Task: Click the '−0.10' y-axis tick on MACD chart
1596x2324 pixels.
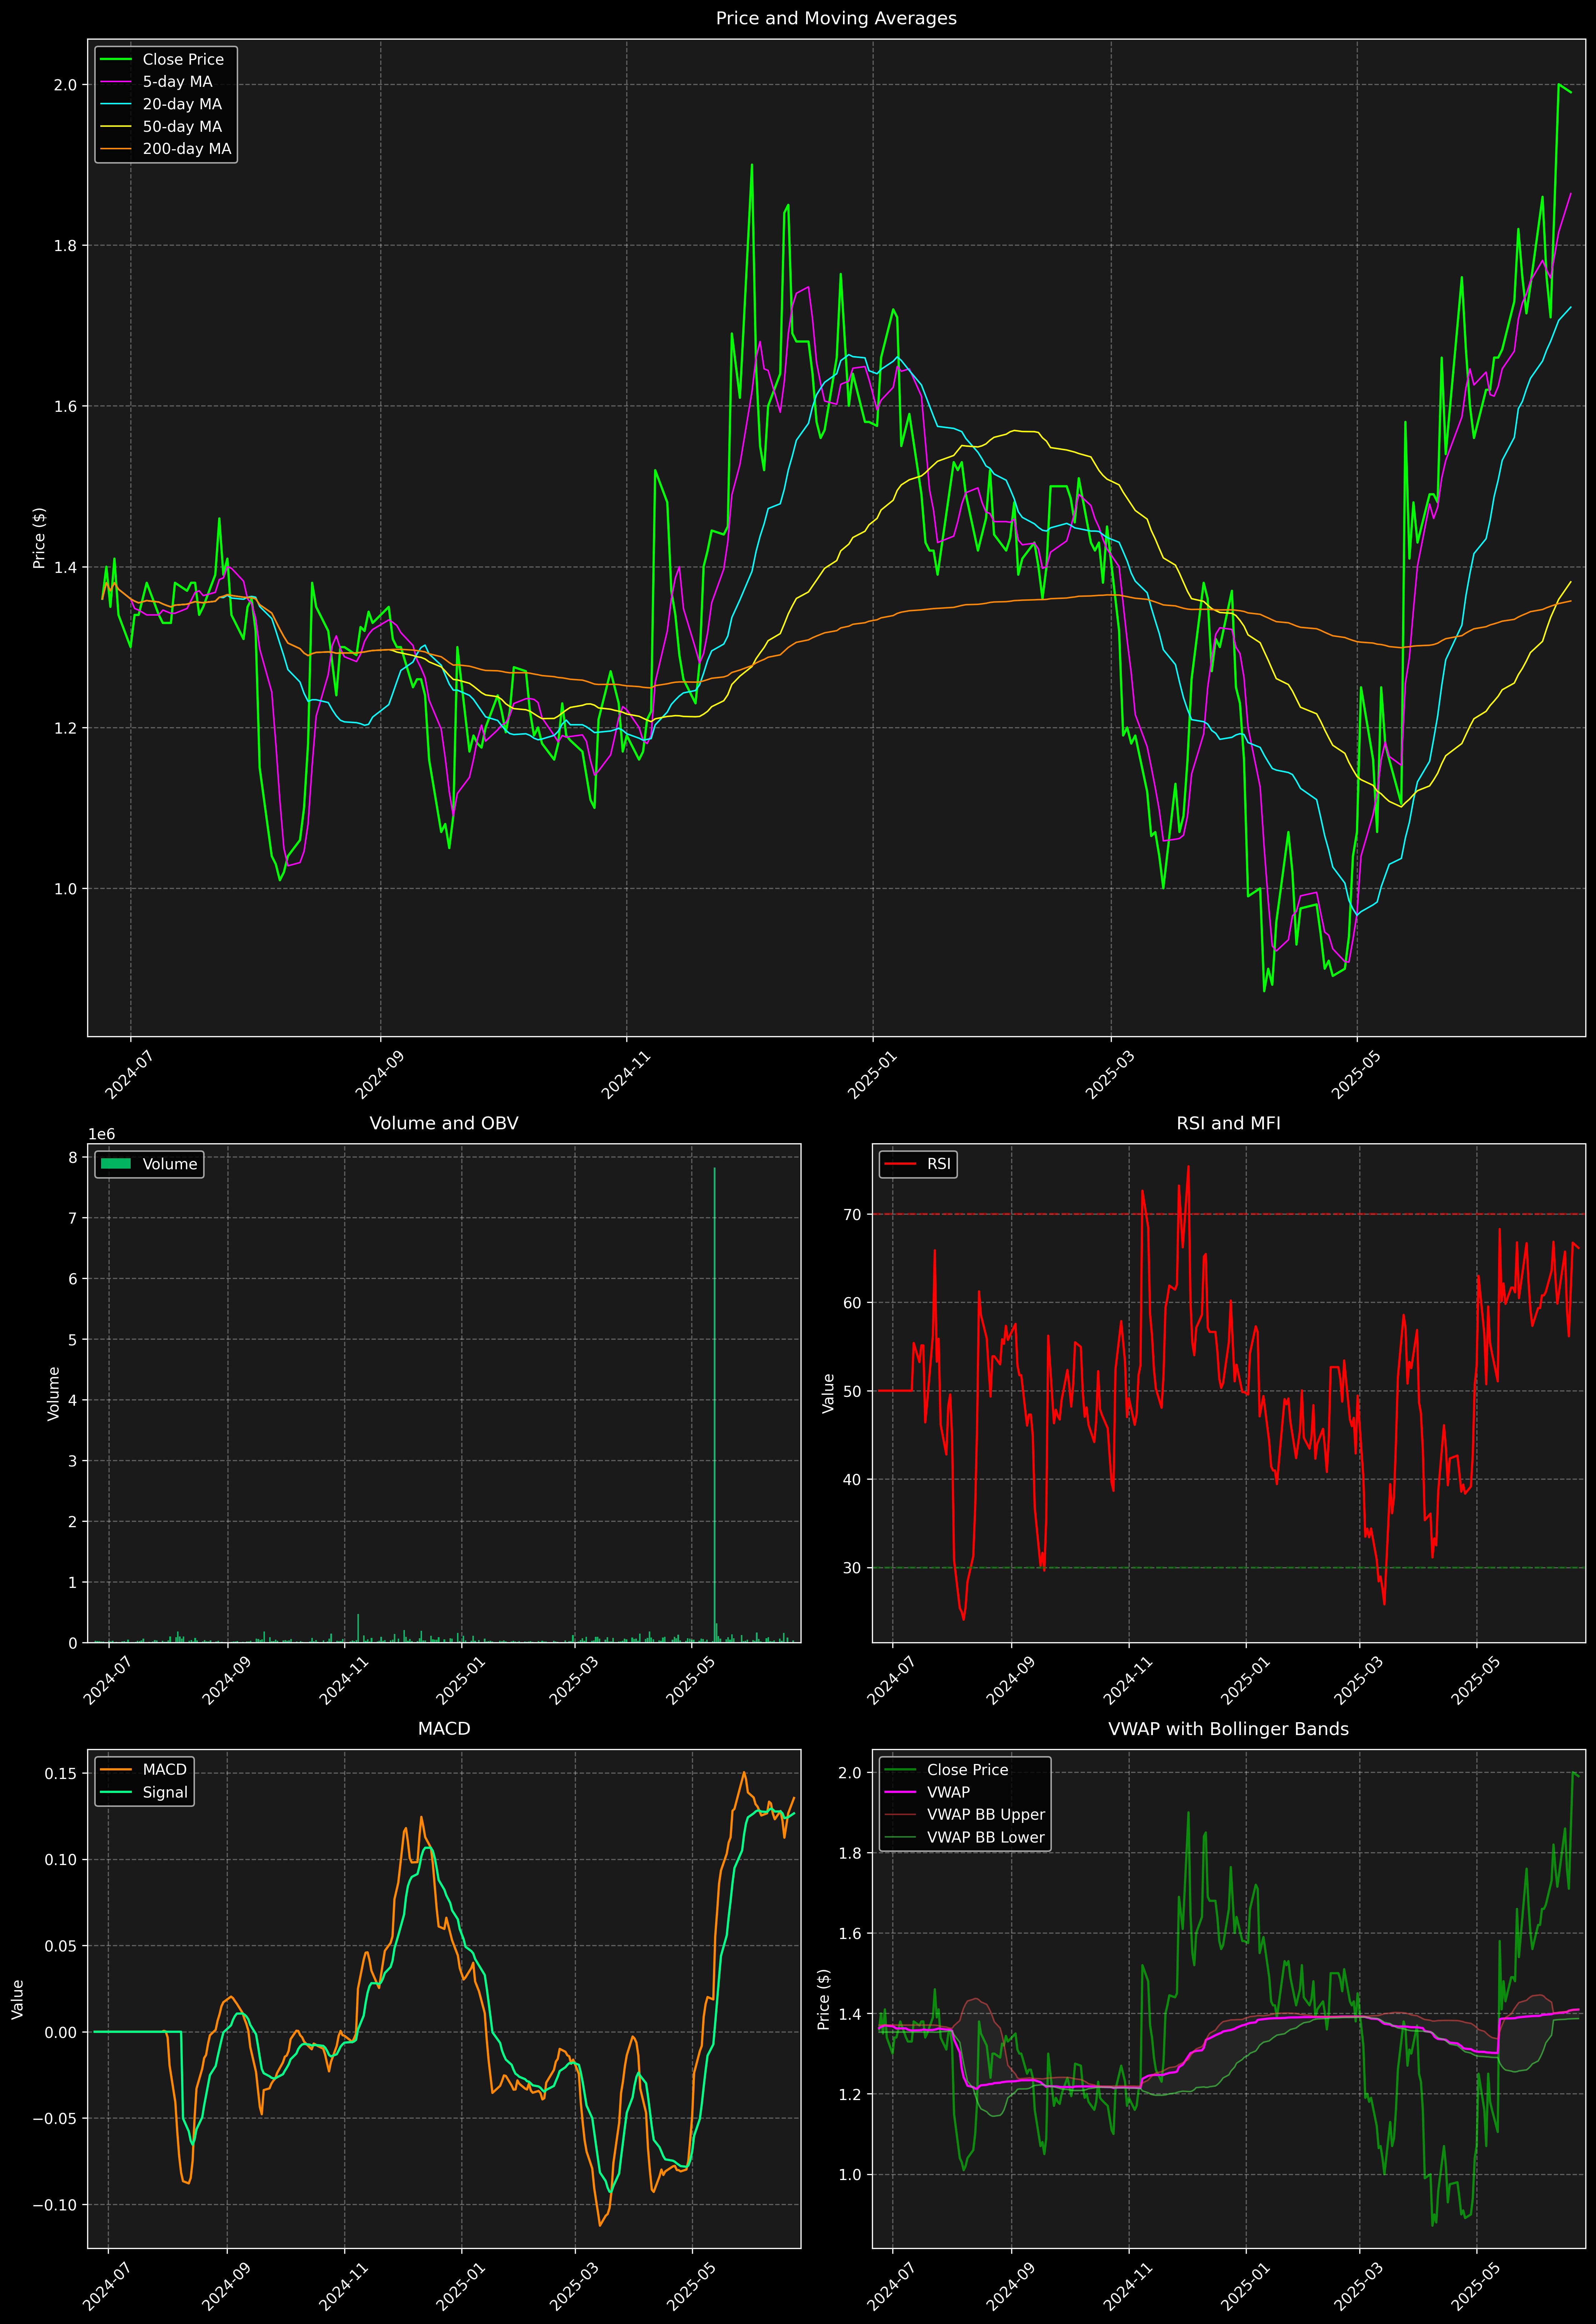Action: (55, 2205)
